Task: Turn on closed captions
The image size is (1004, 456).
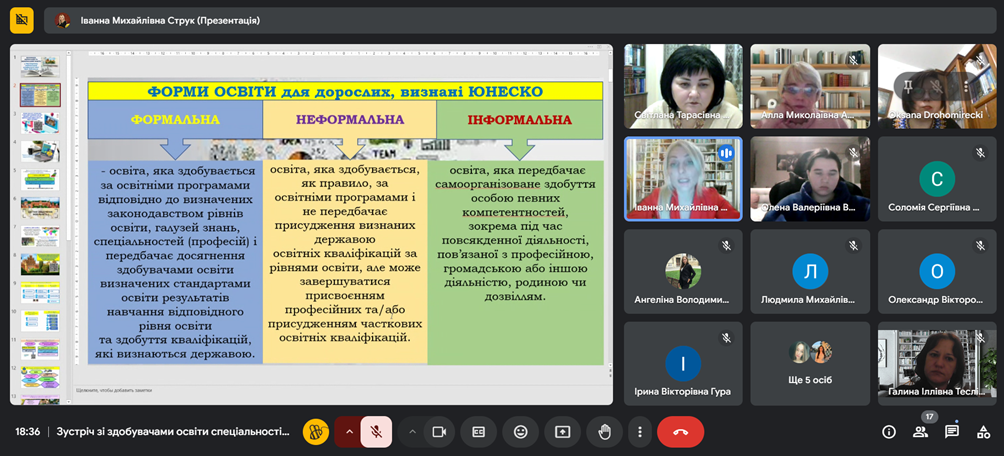Action: 478,432
